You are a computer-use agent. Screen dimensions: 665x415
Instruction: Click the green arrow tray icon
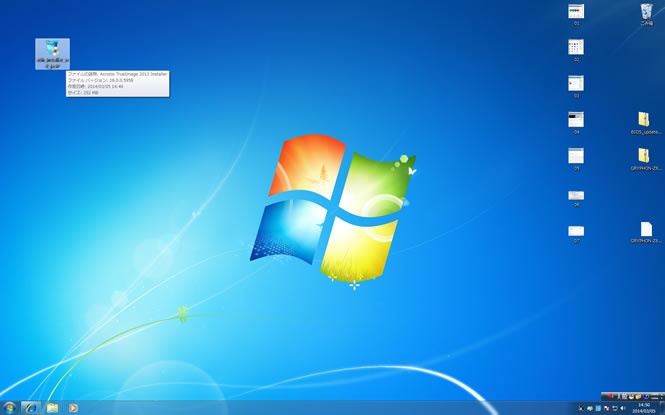590,408
